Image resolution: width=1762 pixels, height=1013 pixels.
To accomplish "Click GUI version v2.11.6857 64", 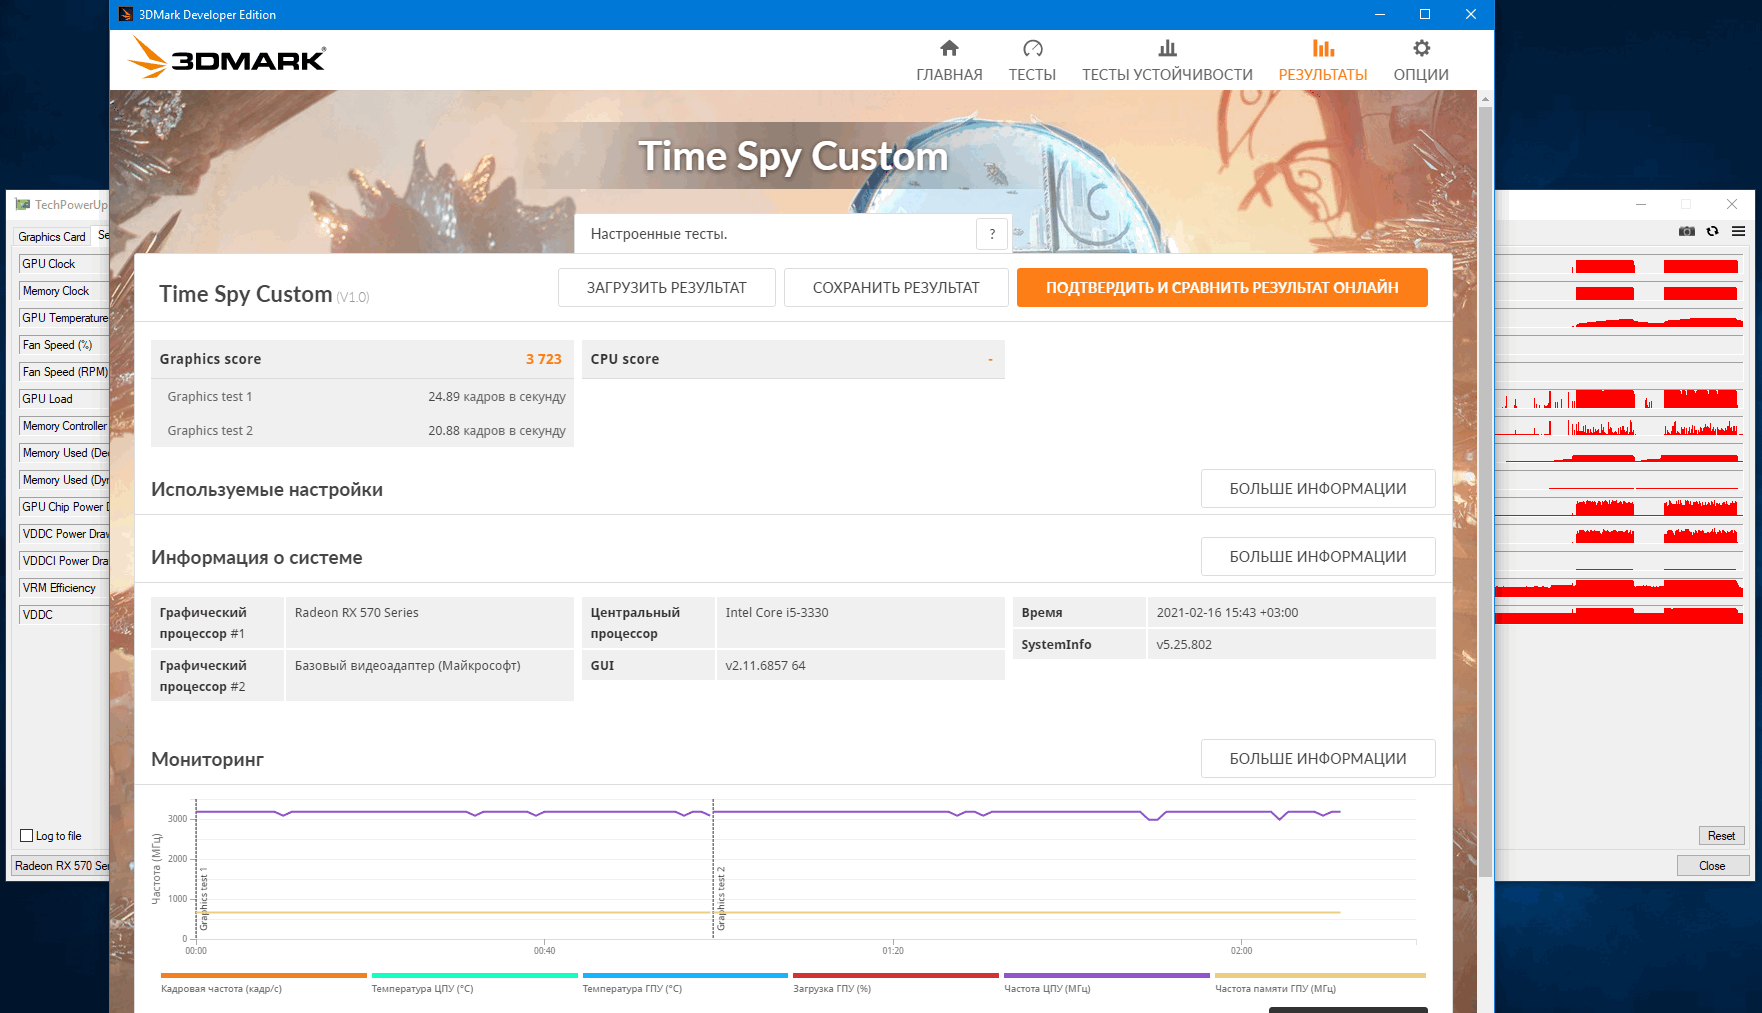I will coord(765,666).
